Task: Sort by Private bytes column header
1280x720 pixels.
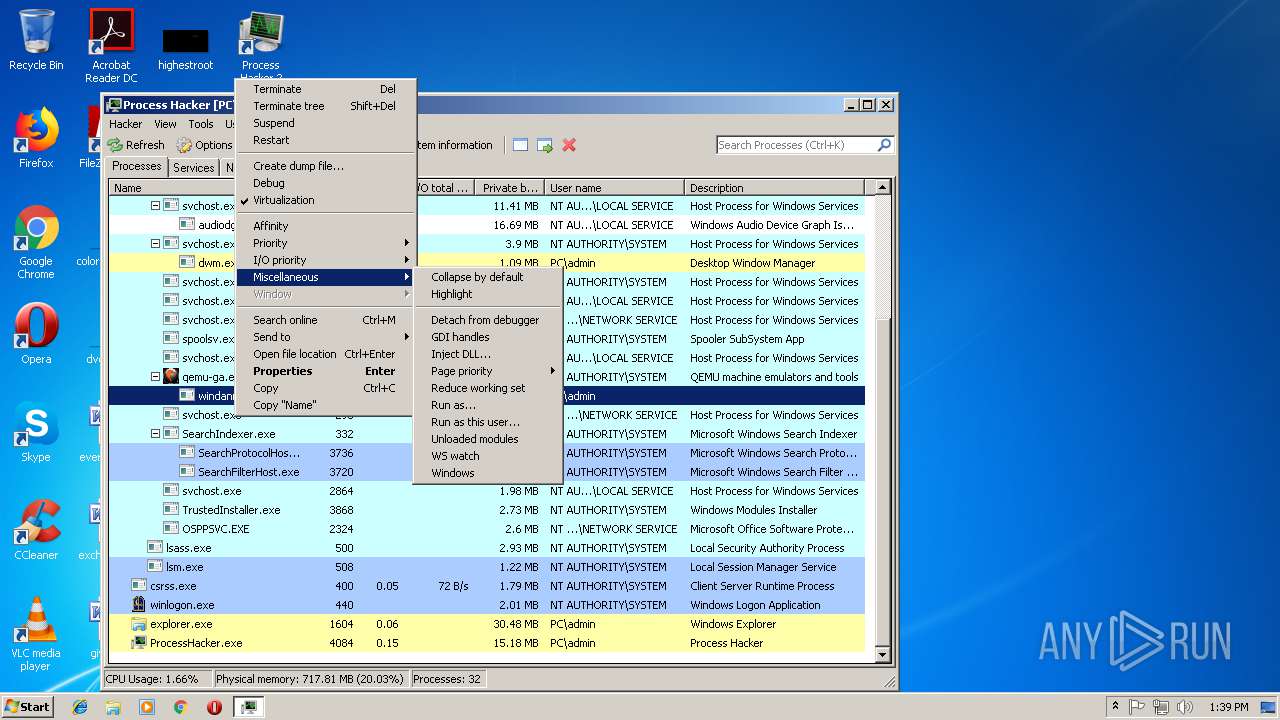Action: tap(510, 188)
